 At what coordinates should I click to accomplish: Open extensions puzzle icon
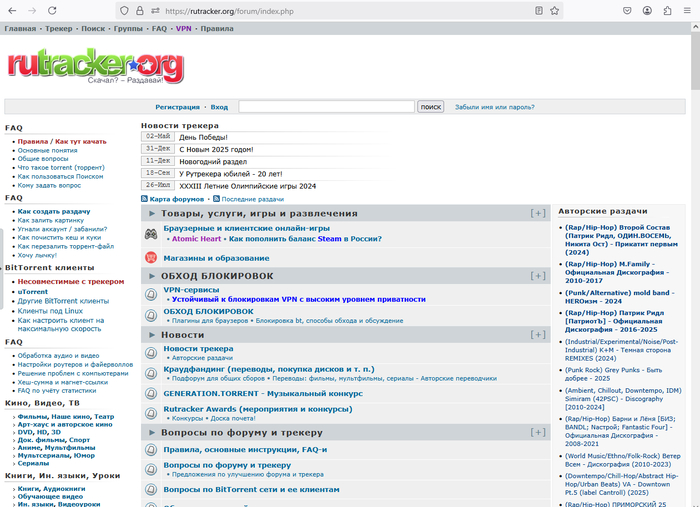(667, 11)
